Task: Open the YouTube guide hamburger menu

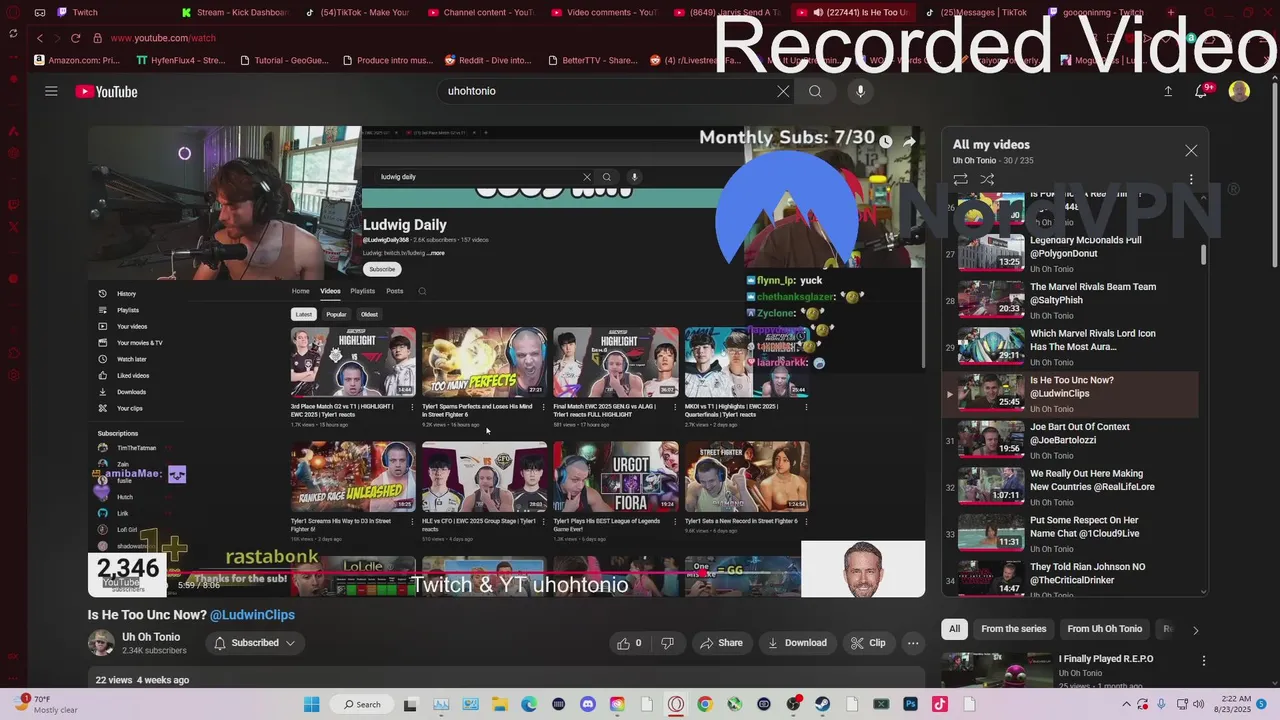Action: click(x=51, y=91)
